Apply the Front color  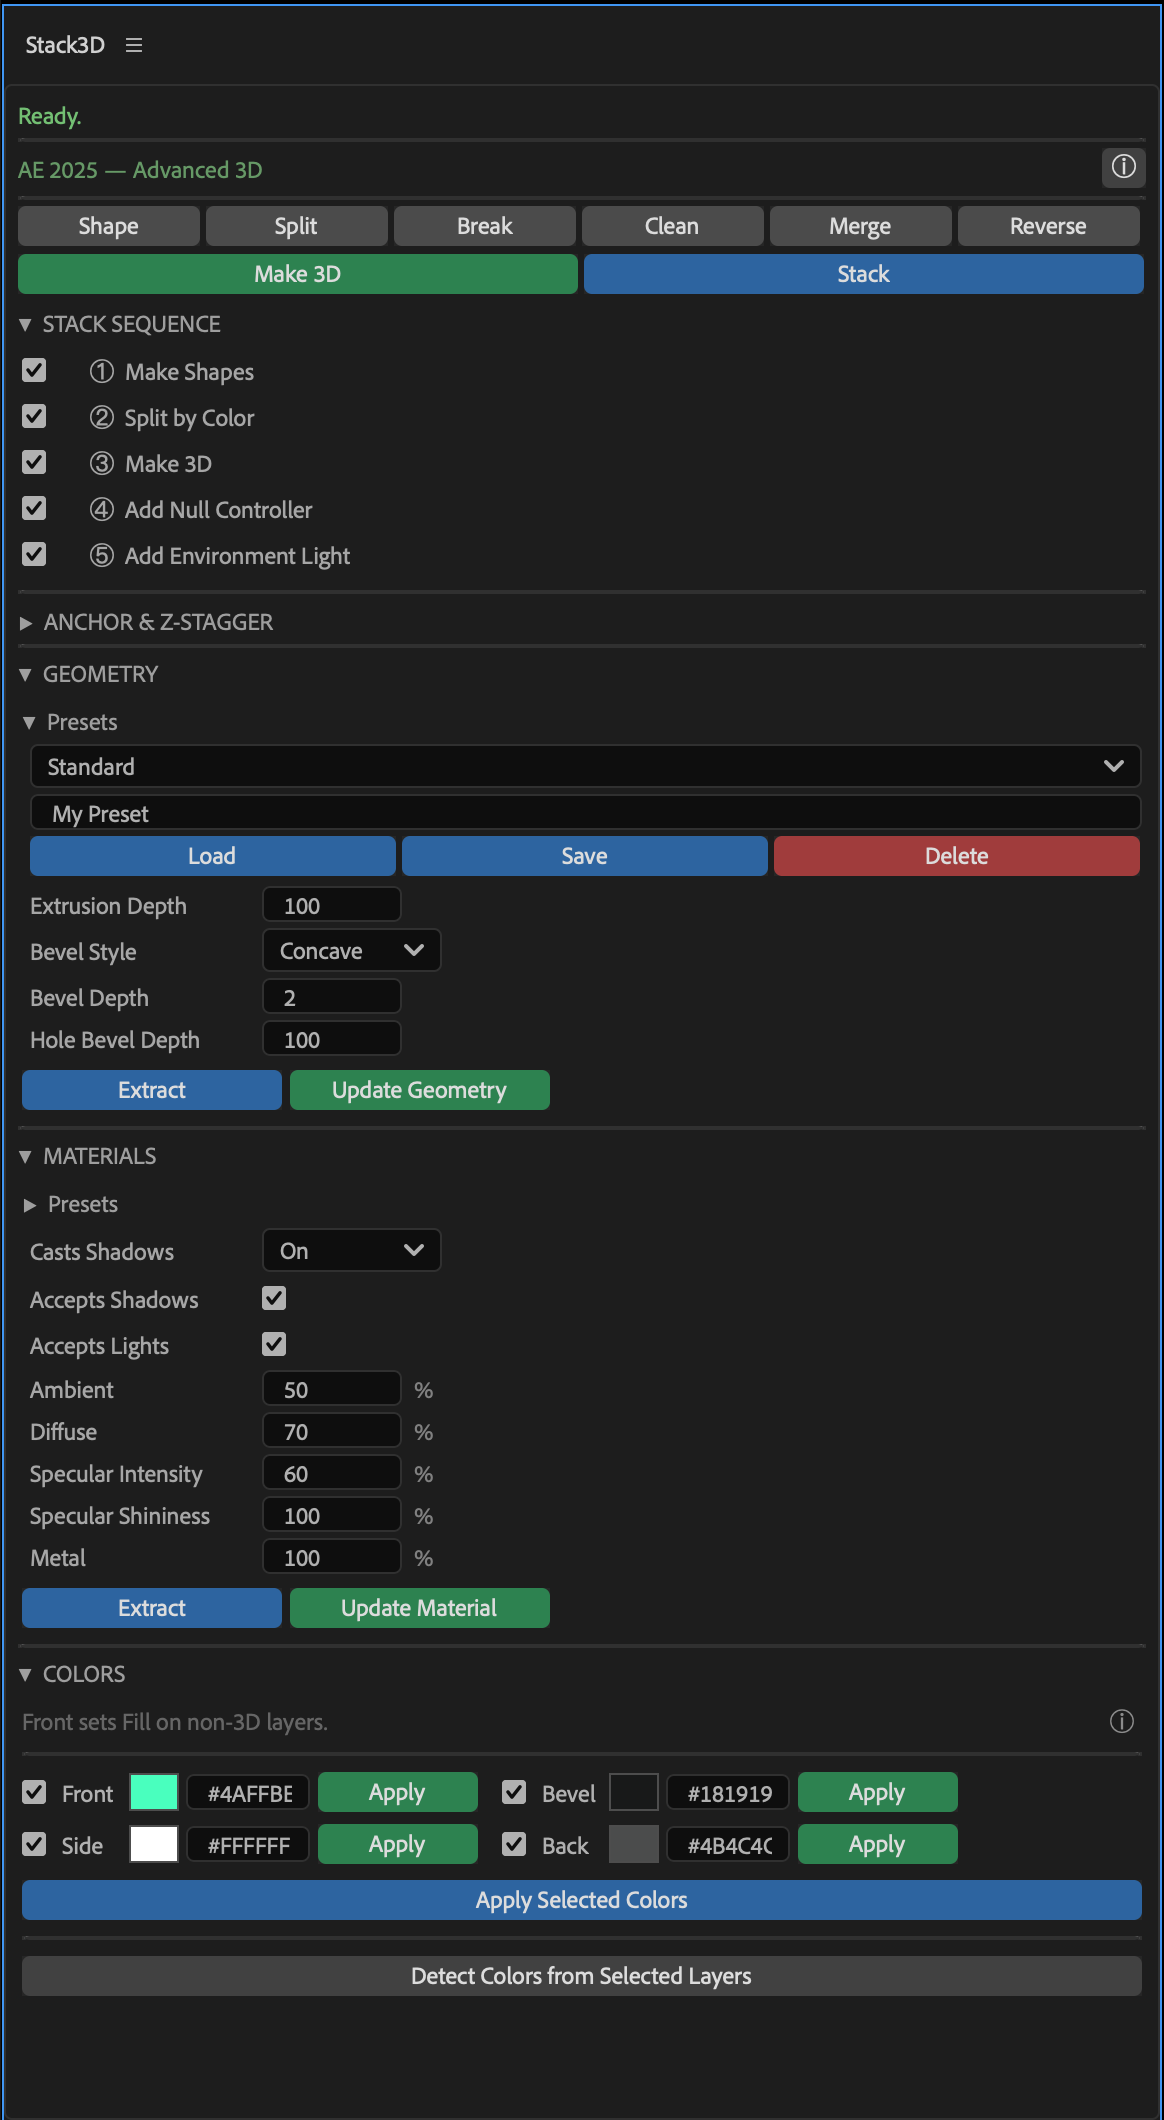coord(398,1792)
